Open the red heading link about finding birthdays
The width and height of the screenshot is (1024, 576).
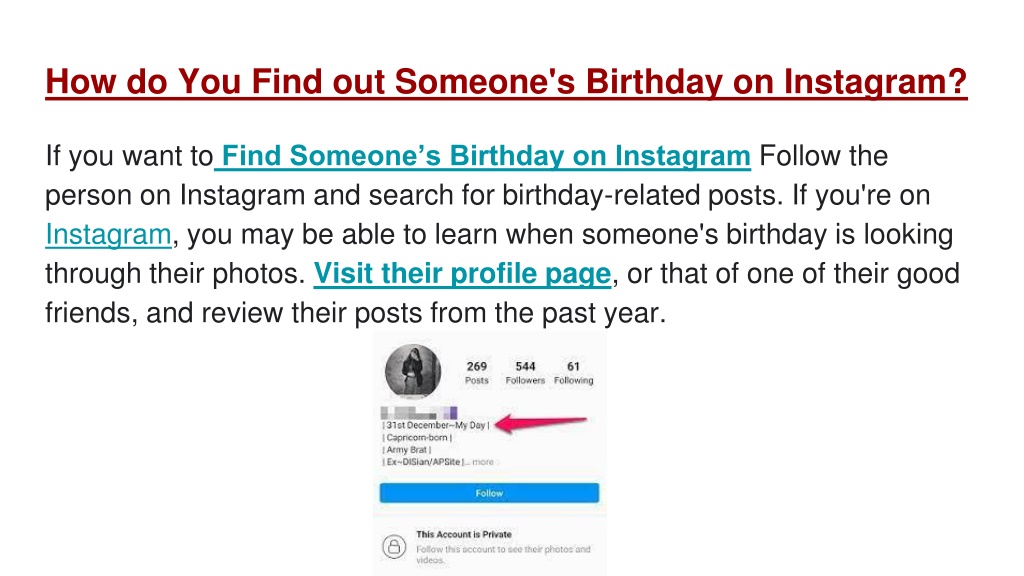click(x=506, y=82)
